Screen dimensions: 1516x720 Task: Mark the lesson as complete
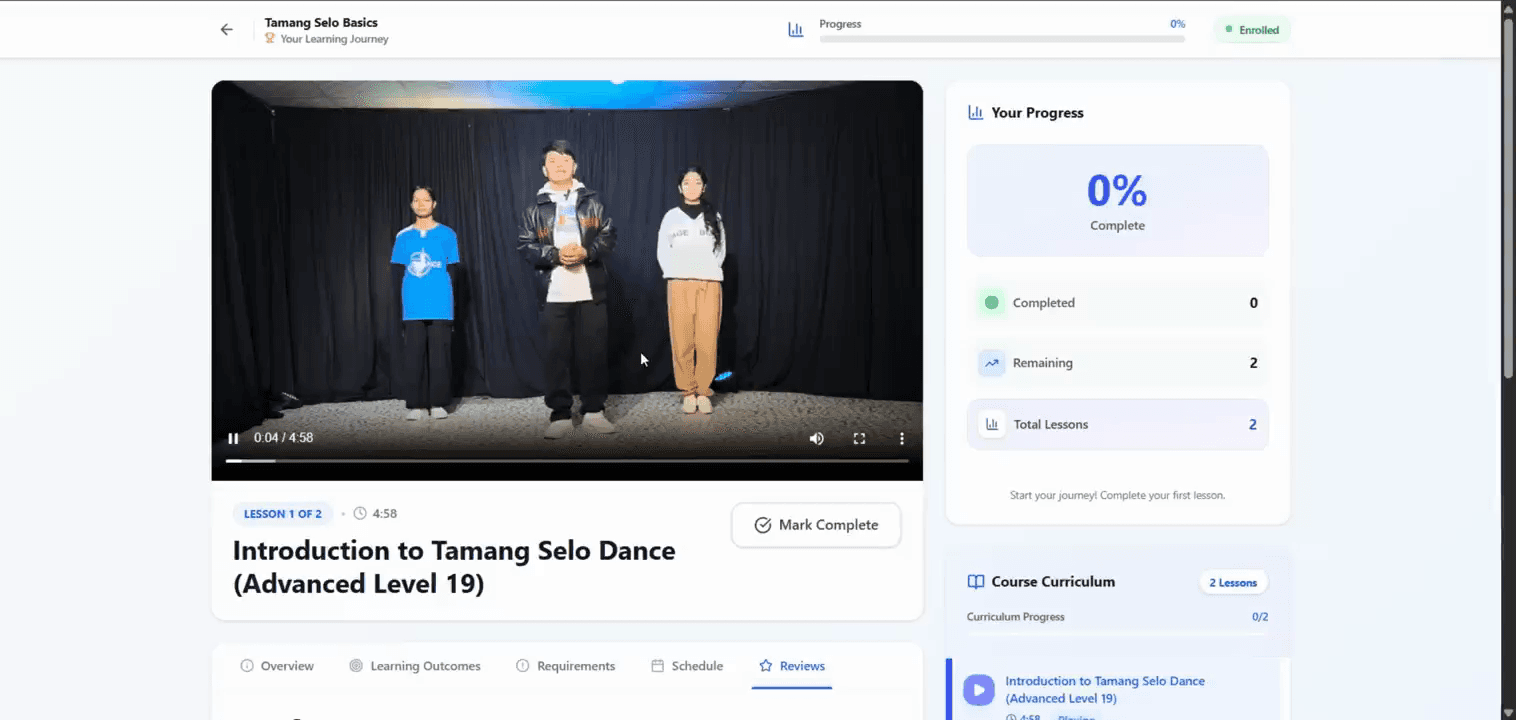tap(816, 525)
